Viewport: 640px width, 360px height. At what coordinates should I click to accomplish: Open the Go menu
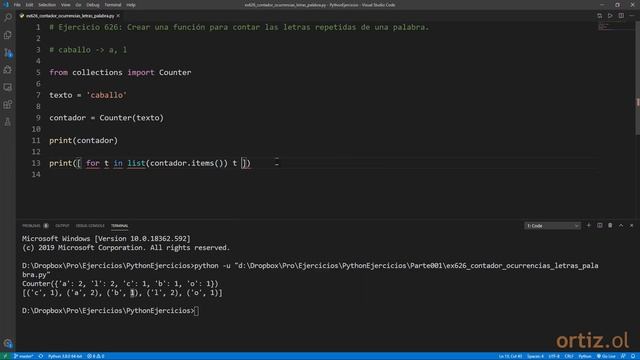point(78,5)
